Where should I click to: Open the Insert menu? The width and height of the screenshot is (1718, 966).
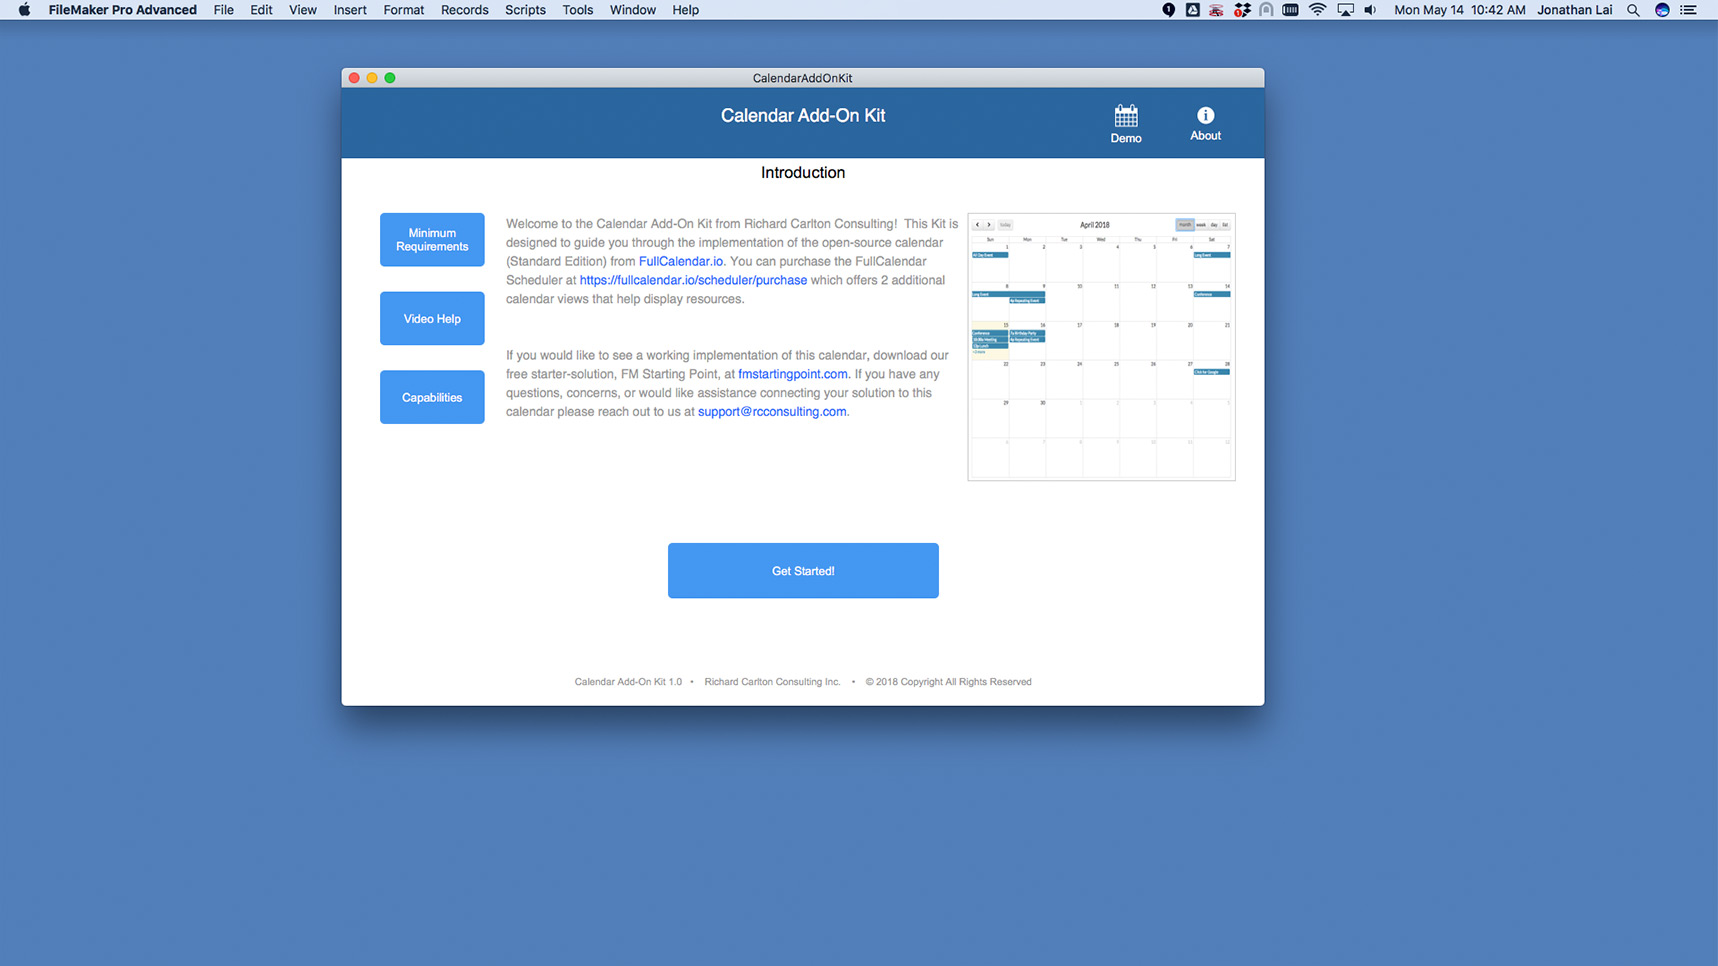(x=350, y=10)
